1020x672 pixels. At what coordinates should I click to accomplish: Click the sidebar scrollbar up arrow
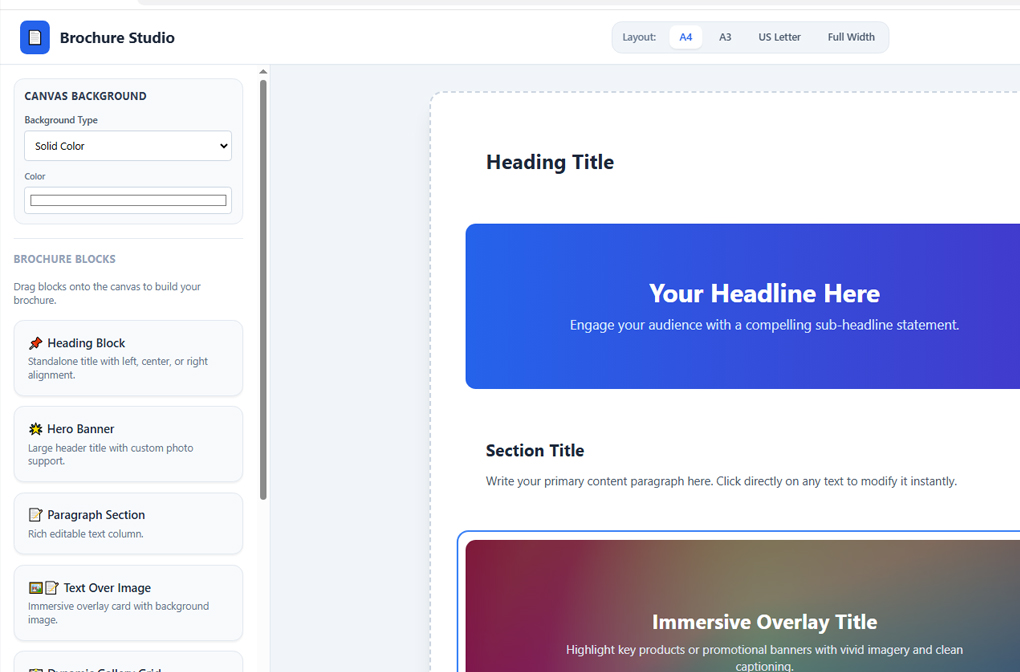[x=263, y=72]
